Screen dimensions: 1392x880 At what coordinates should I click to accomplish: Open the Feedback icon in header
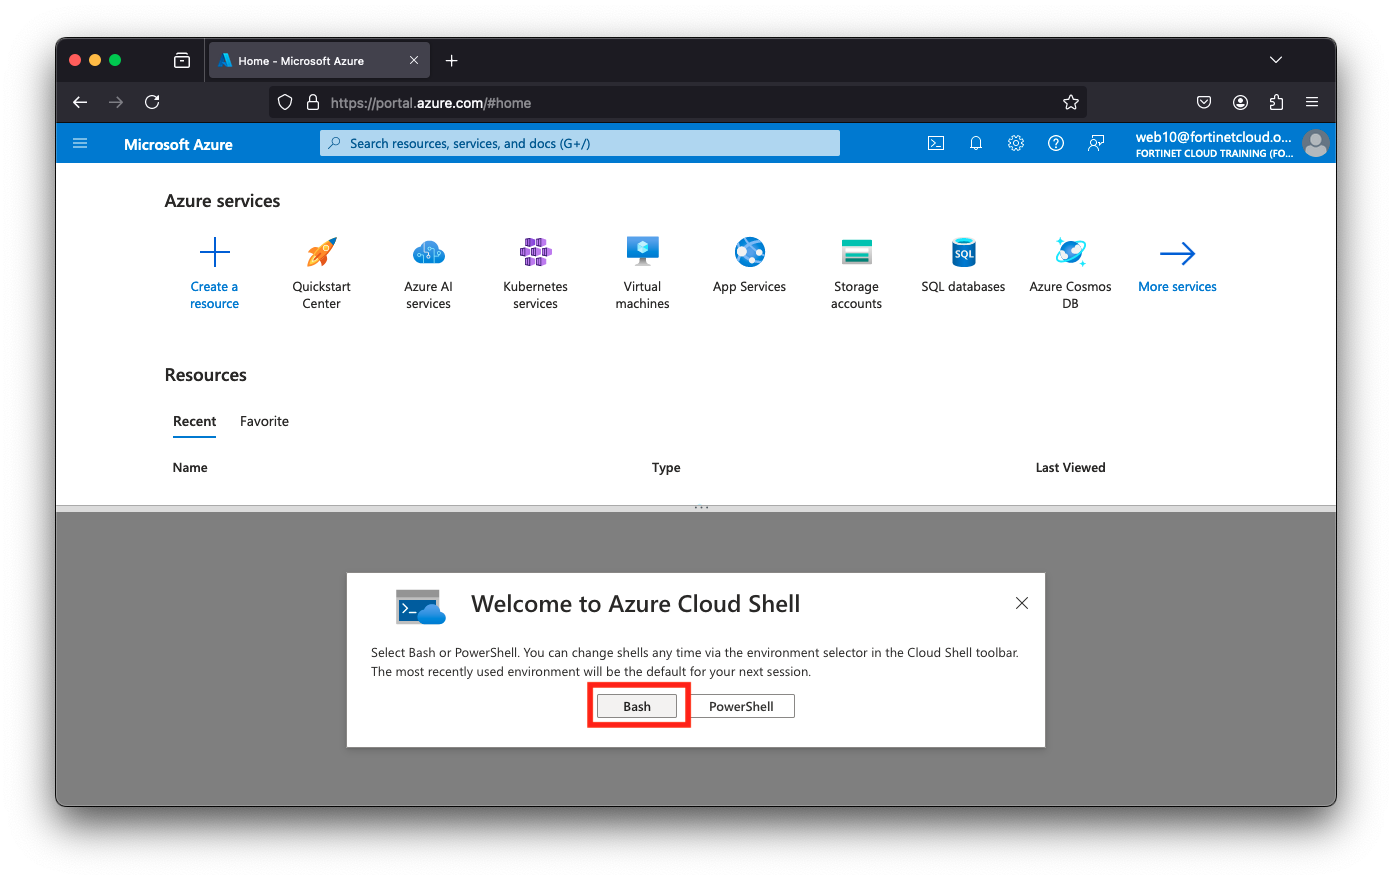pos(1096,143)
